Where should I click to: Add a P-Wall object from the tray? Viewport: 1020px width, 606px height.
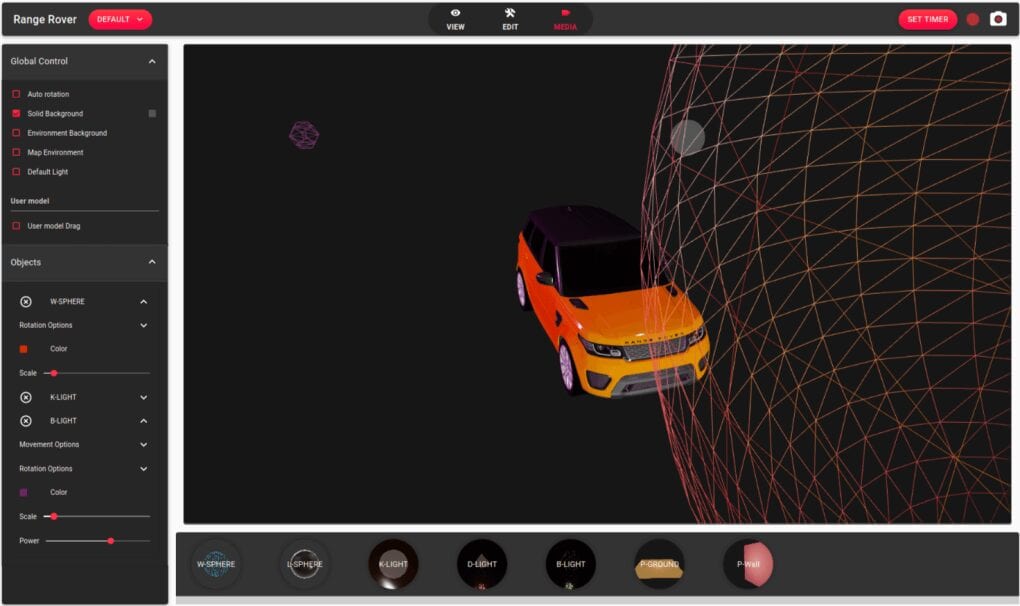(748, 564)
